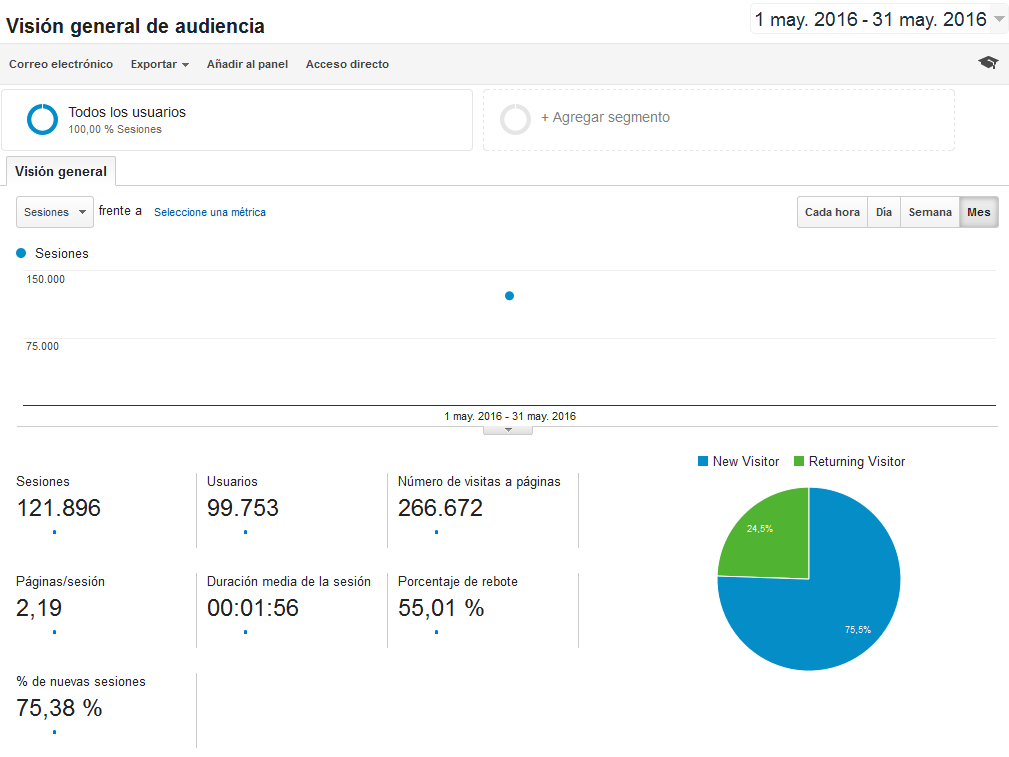Open the Sesiones metric dropdown

55,212
